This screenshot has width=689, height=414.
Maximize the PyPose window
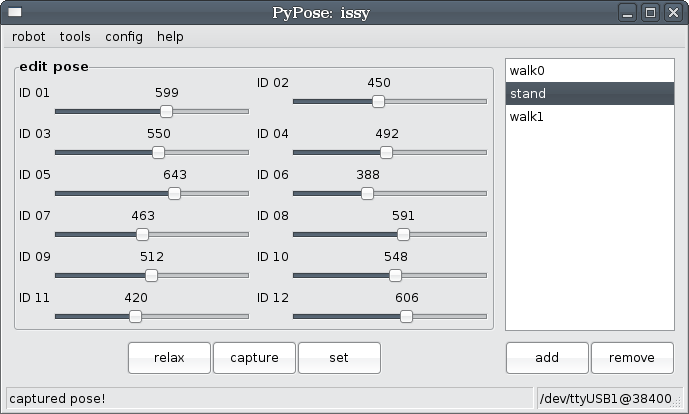pos(650,13)
